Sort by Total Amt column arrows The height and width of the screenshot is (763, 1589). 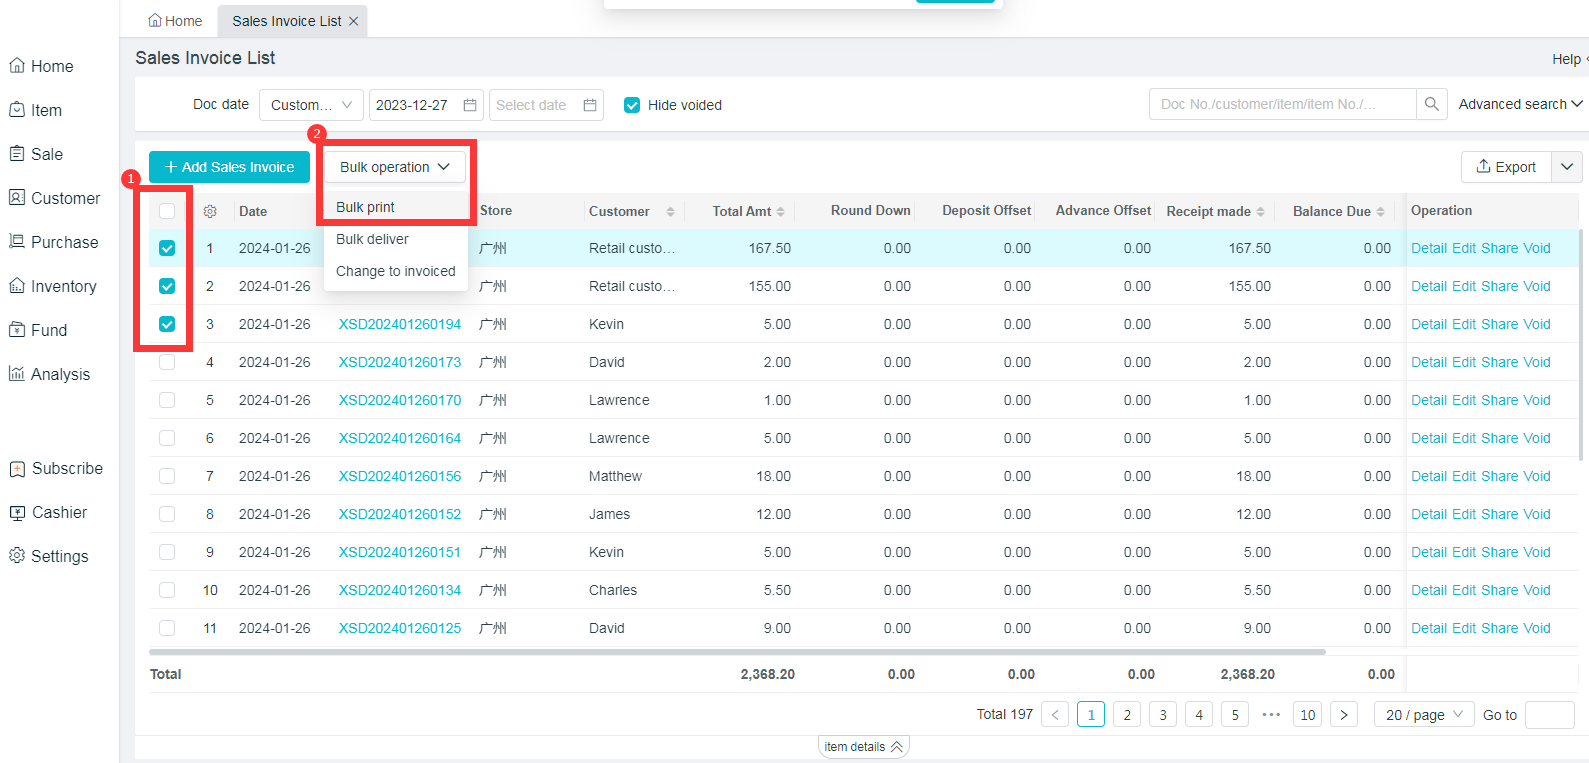coord(780,212)
